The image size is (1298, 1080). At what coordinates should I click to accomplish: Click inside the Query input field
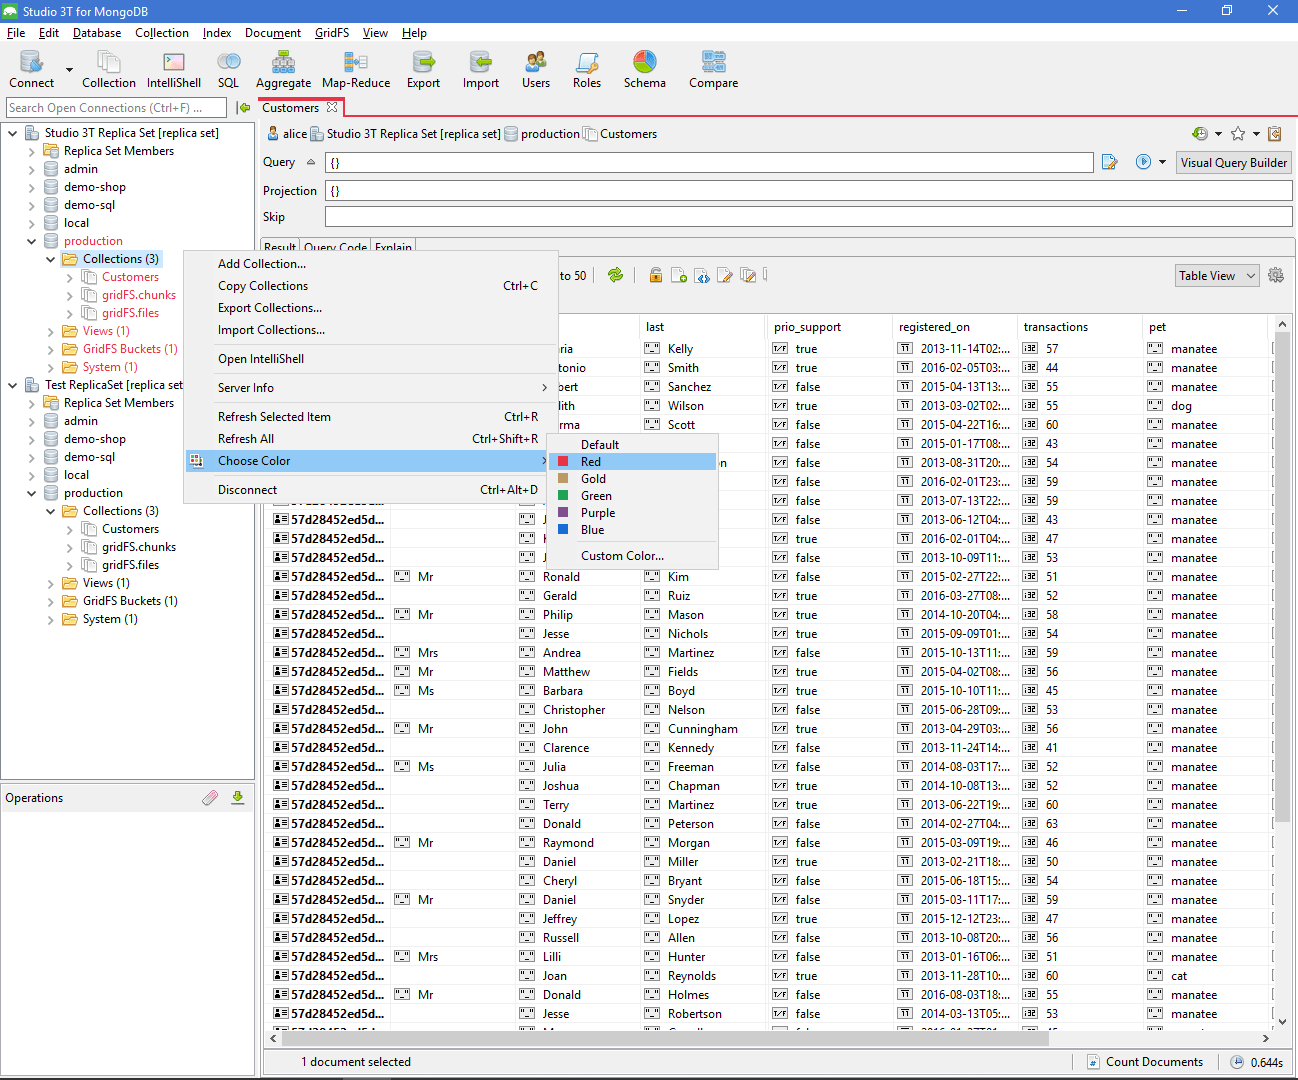click(700, 161)
